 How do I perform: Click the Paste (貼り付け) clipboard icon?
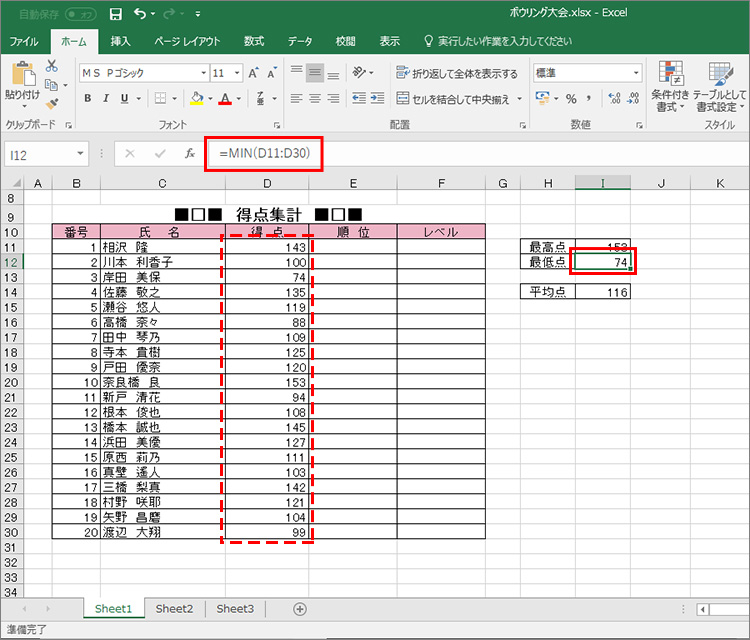click(22, 80)
